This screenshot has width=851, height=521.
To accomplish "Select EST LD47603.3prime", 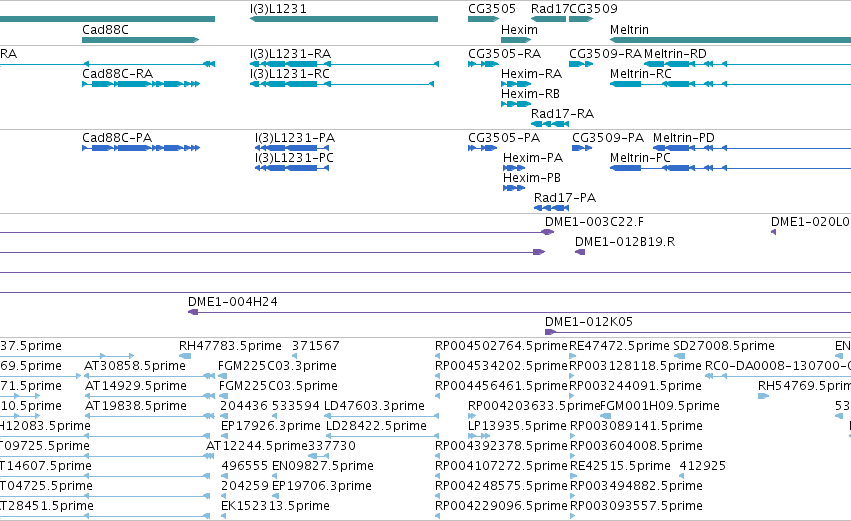I will (x=382, y=416).
